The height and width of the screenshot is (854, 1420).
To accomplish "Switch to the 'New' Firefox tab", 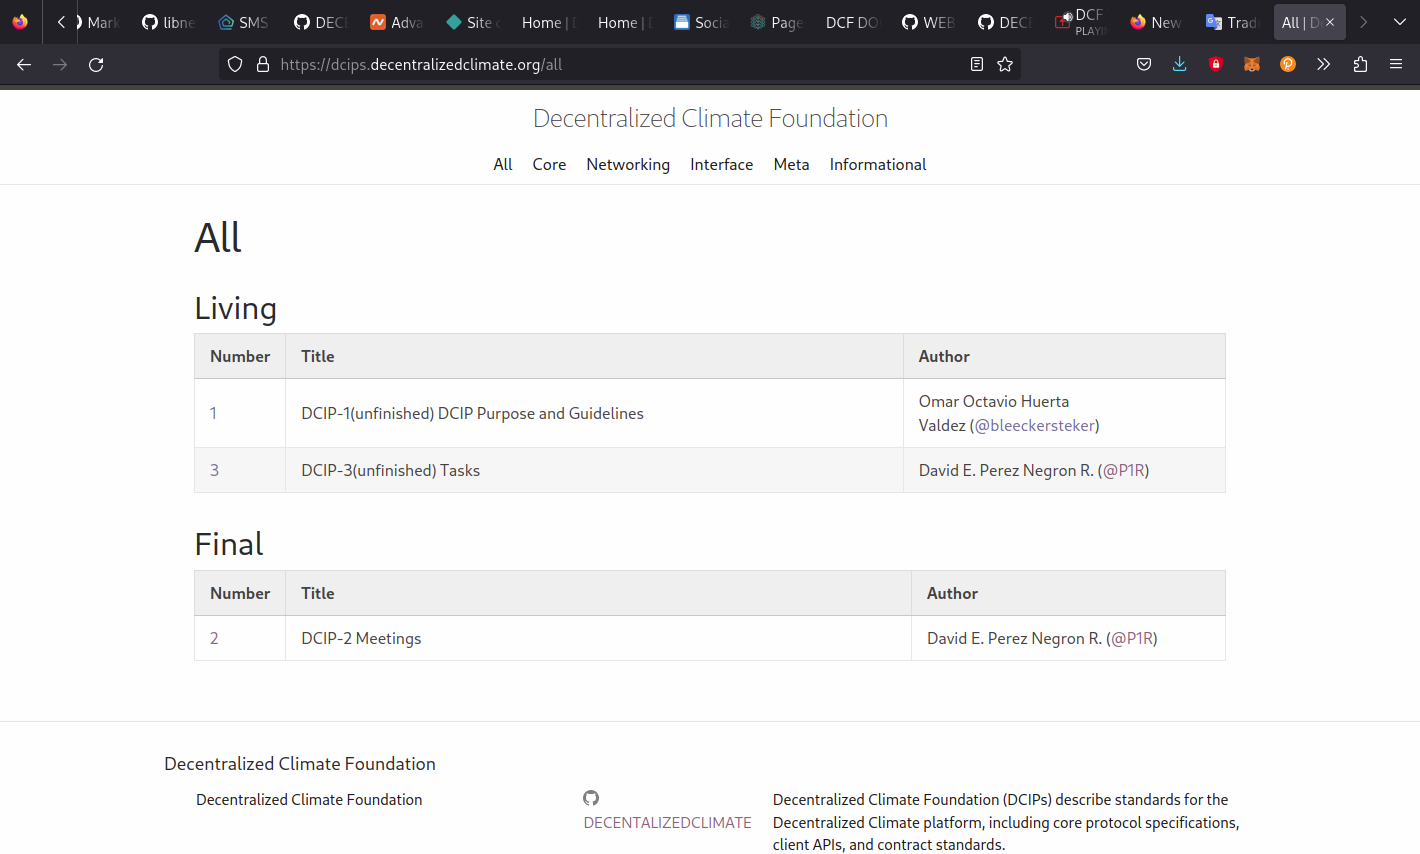I will point(1156,22).
